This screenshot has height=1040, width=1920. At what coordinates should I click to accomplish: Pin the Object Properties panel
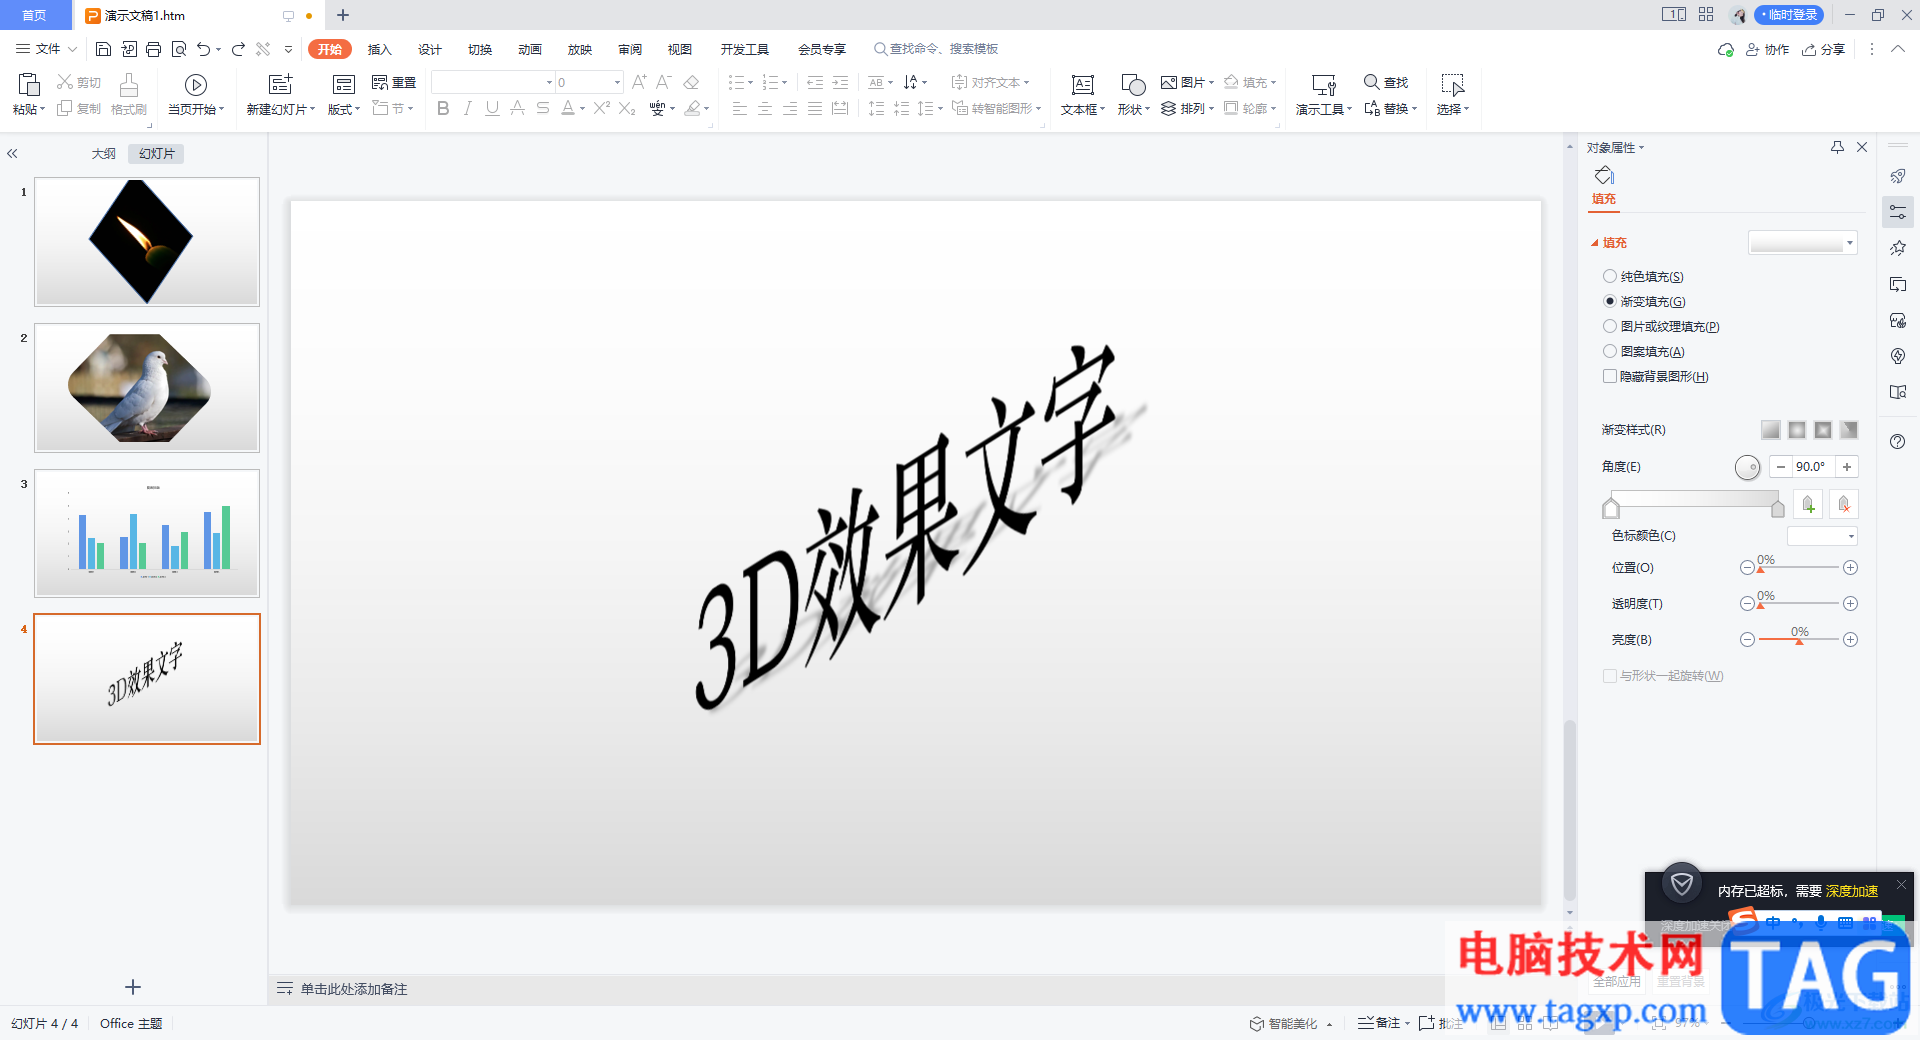click(1837, 147)
